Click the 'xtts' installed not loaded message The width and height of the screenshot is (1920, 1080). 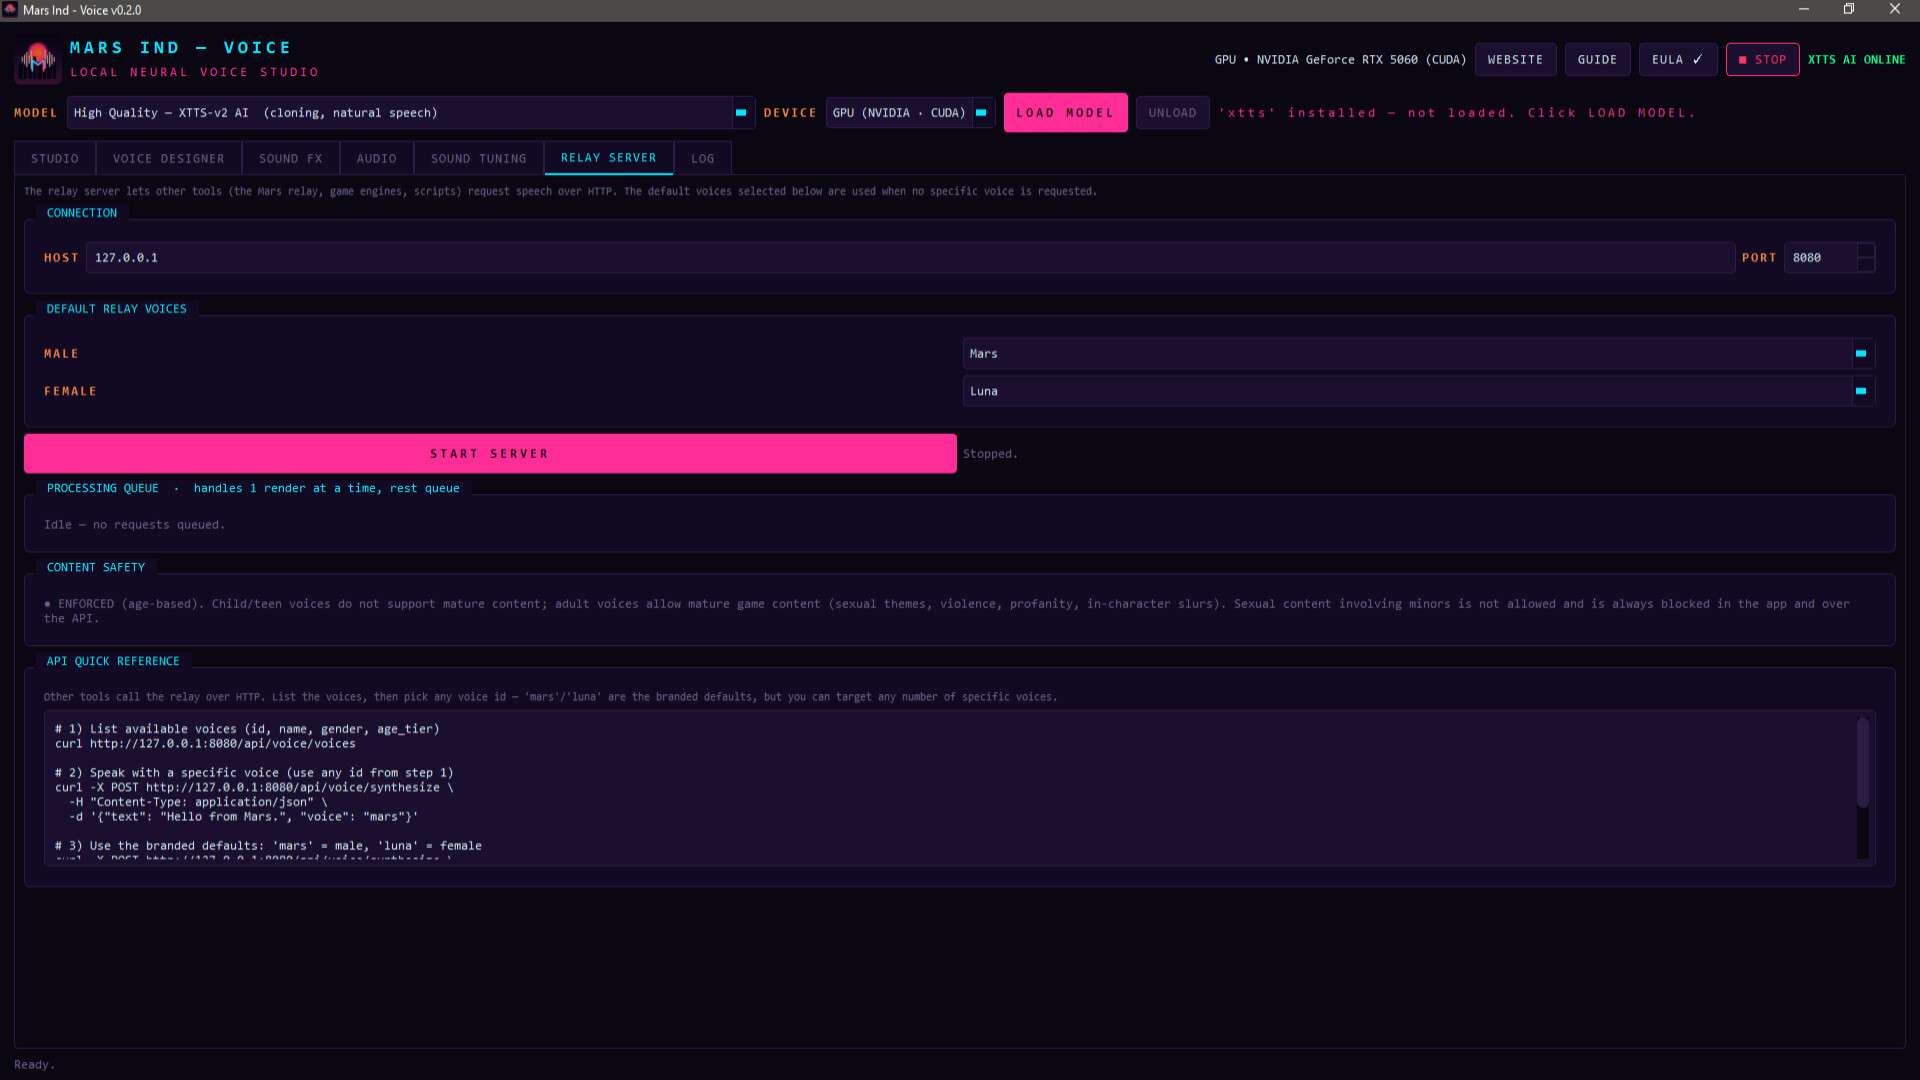coord(1457,113)
